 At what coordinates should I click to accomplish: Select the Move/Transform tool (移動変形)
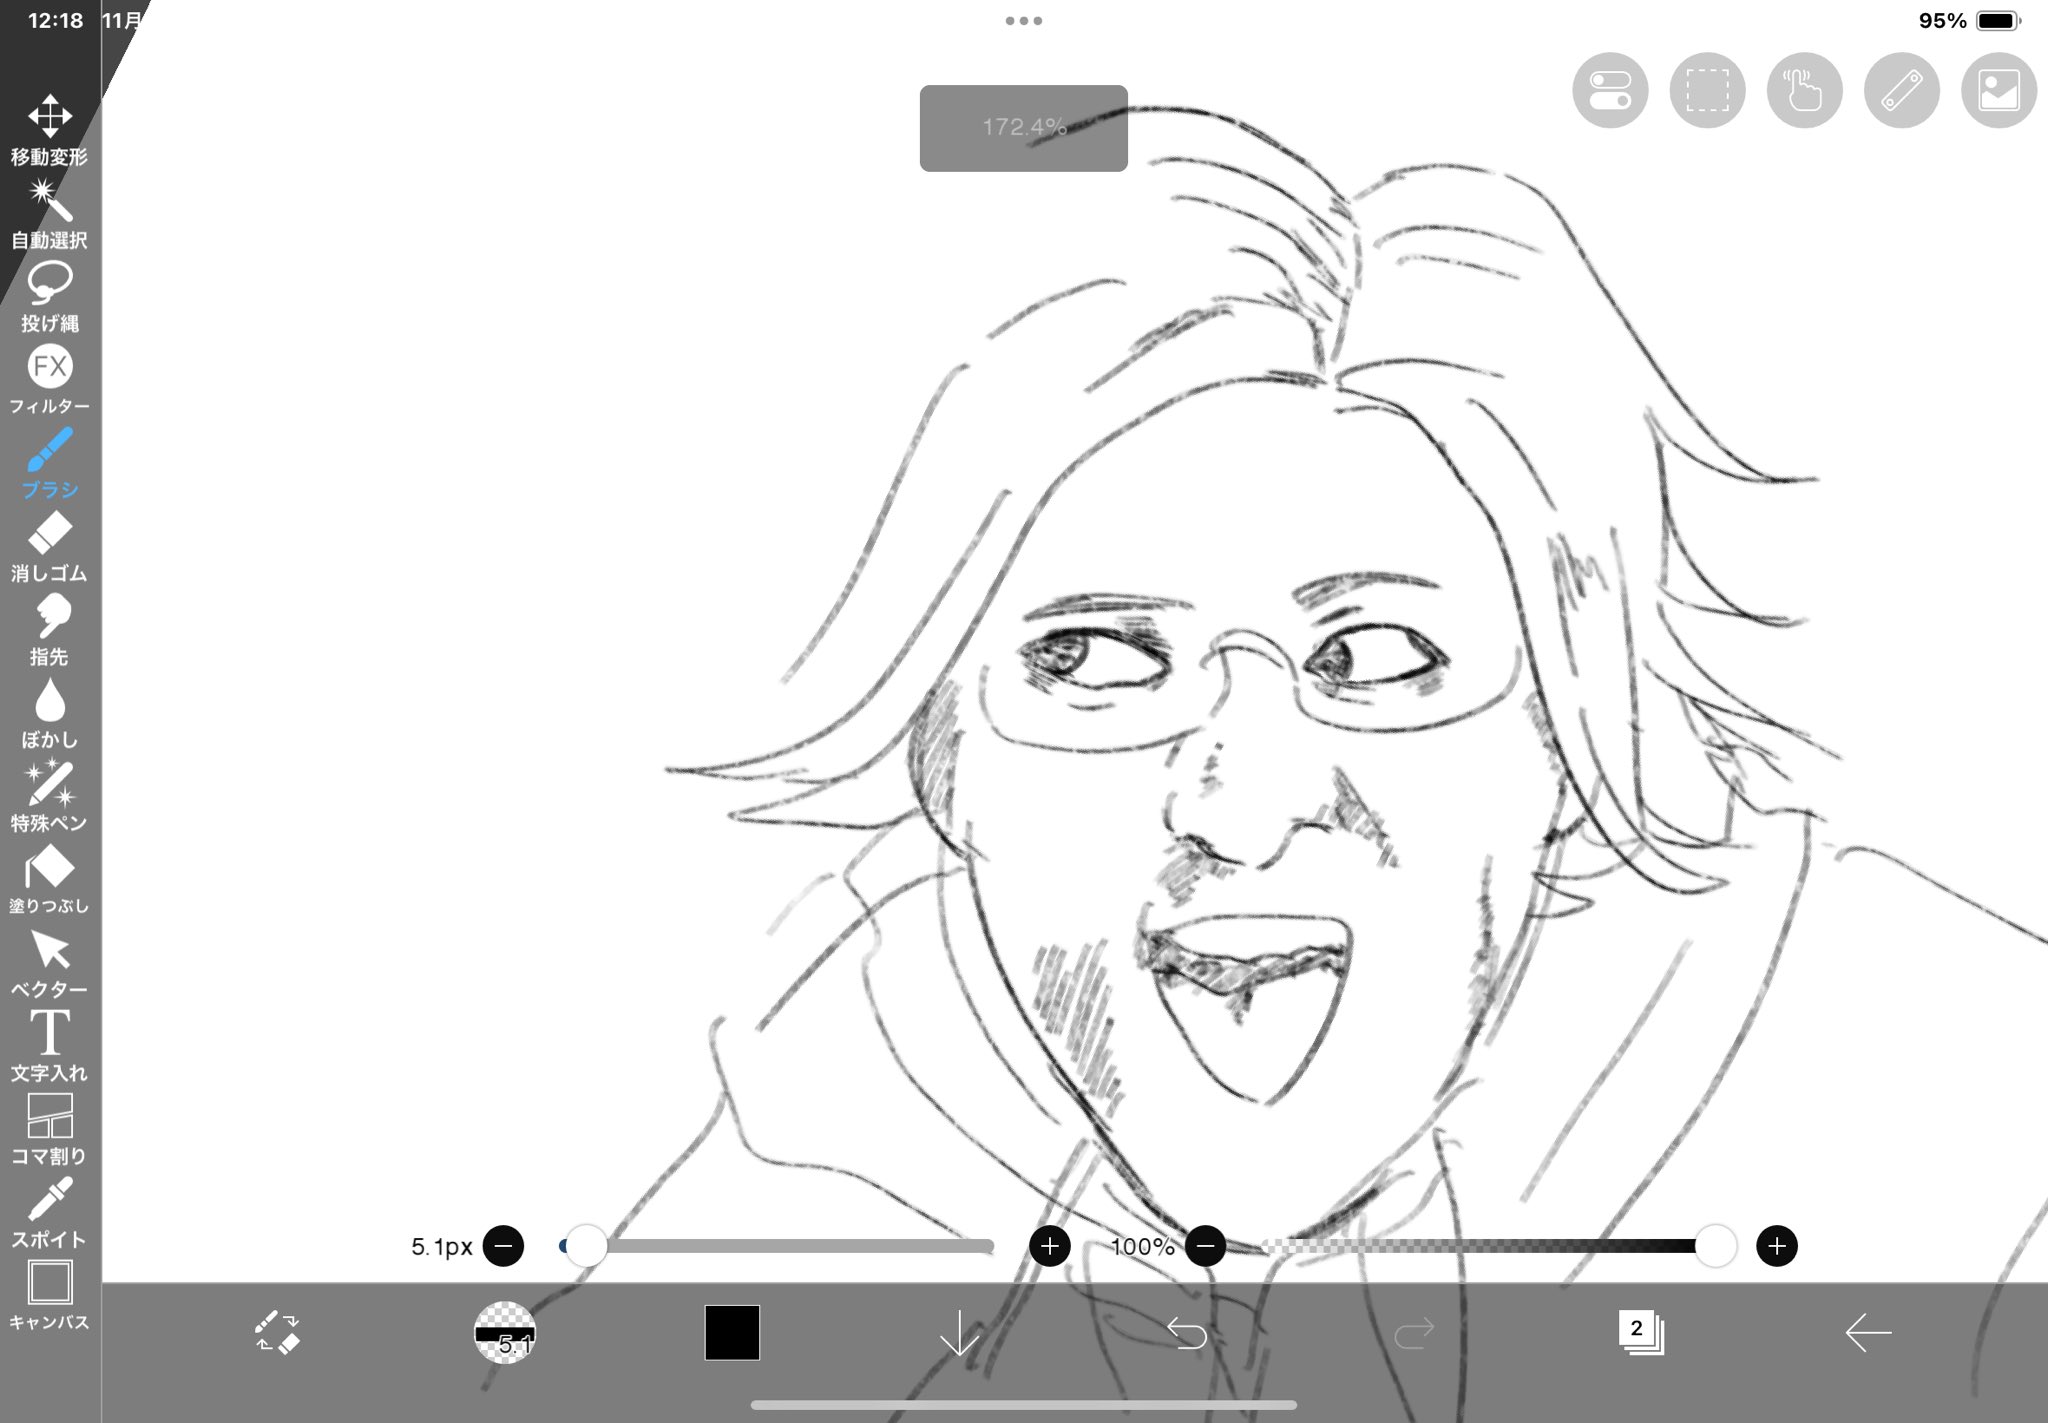[49, 117]
